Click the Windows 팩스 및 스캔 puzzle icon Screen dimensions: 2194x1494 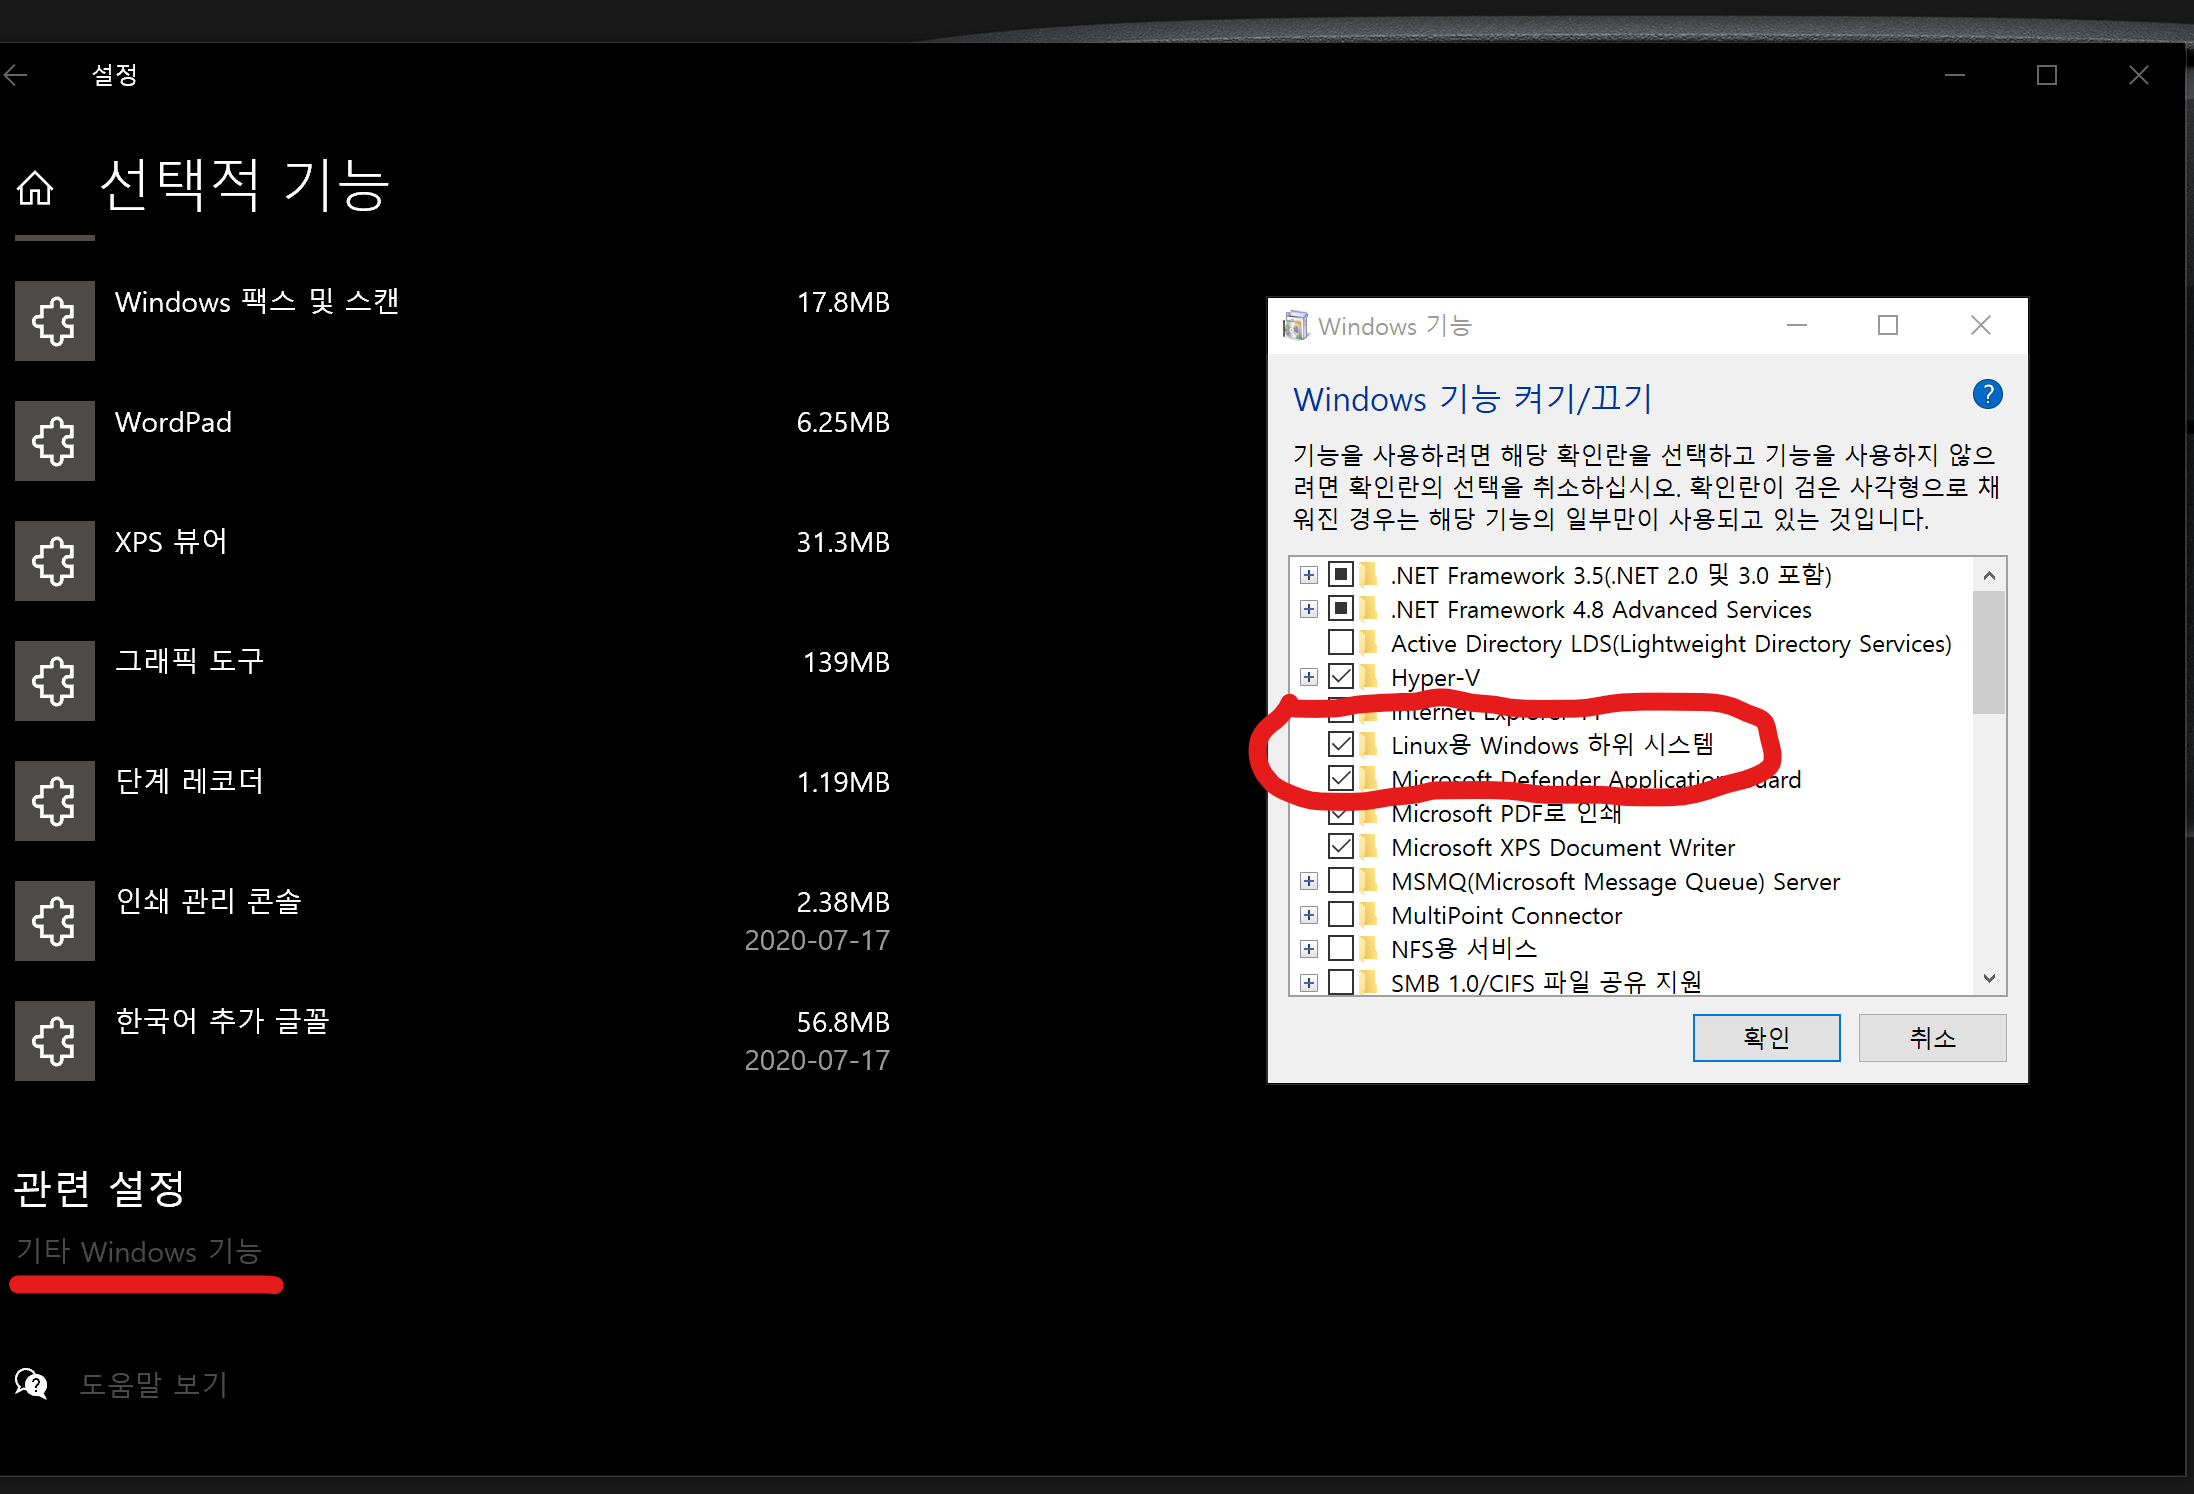point(55,321)
